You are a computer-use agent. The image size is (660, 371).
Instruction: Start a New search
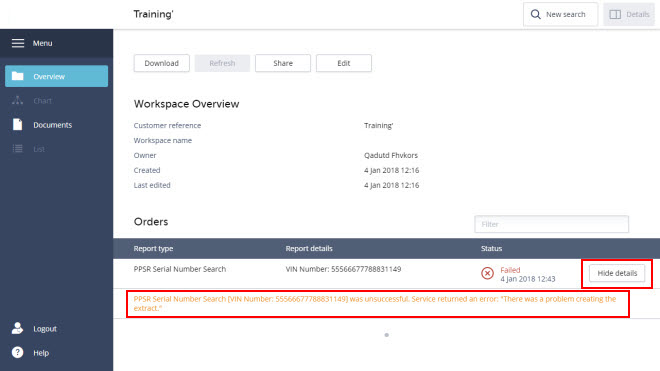point(560,14)
